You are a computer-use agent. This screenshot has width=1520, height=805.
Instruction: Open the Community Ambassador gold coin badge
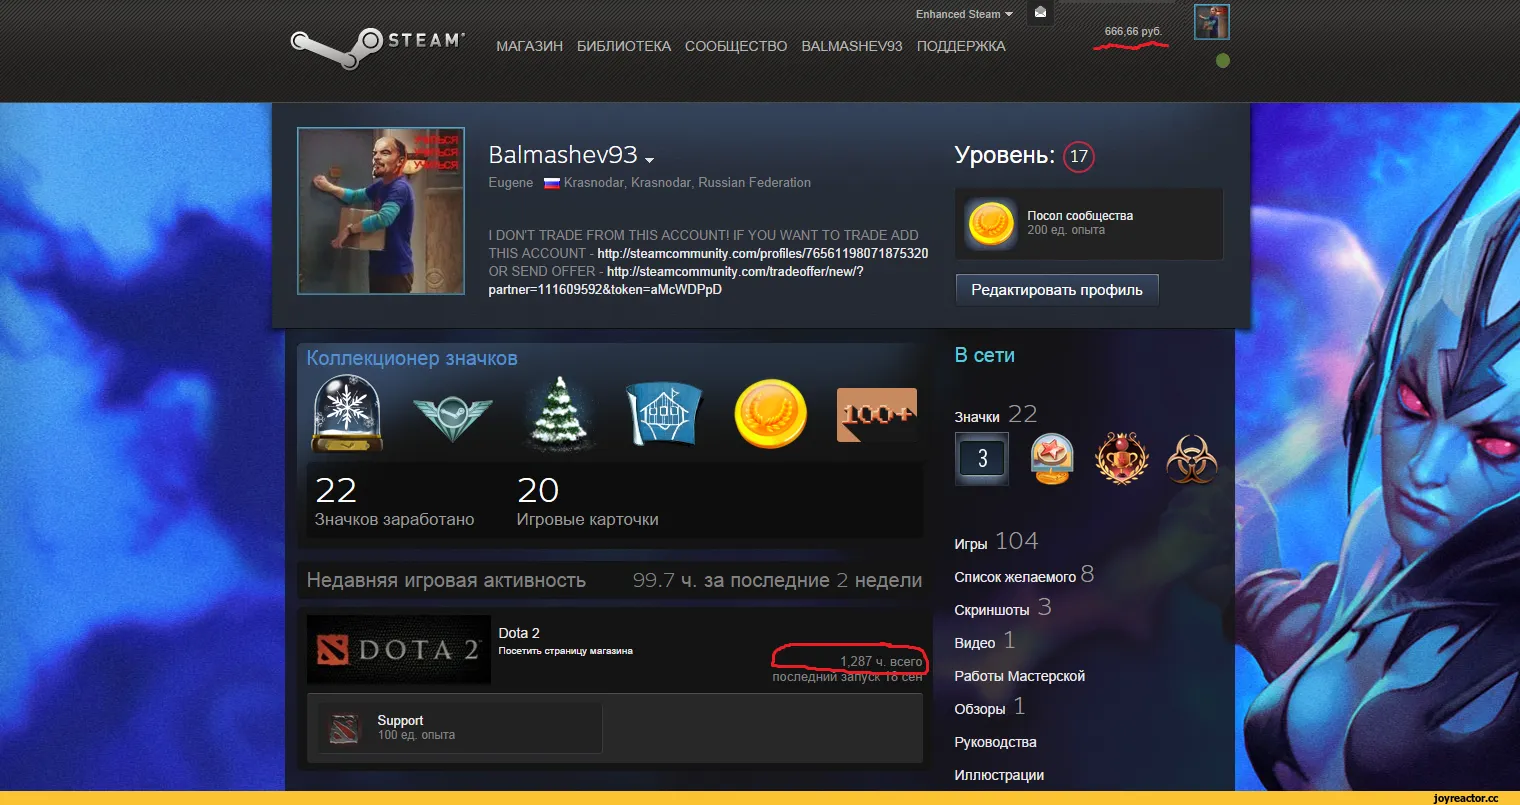click(990, 223)
